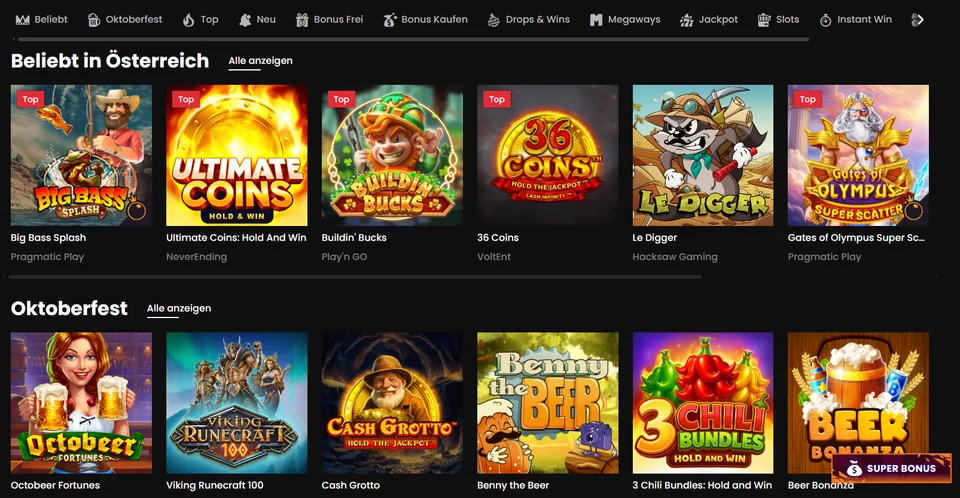Image resolution: width=960 pixels, height=498 pixels.
Task: Select the Neu category
Action: pos(257,20)
